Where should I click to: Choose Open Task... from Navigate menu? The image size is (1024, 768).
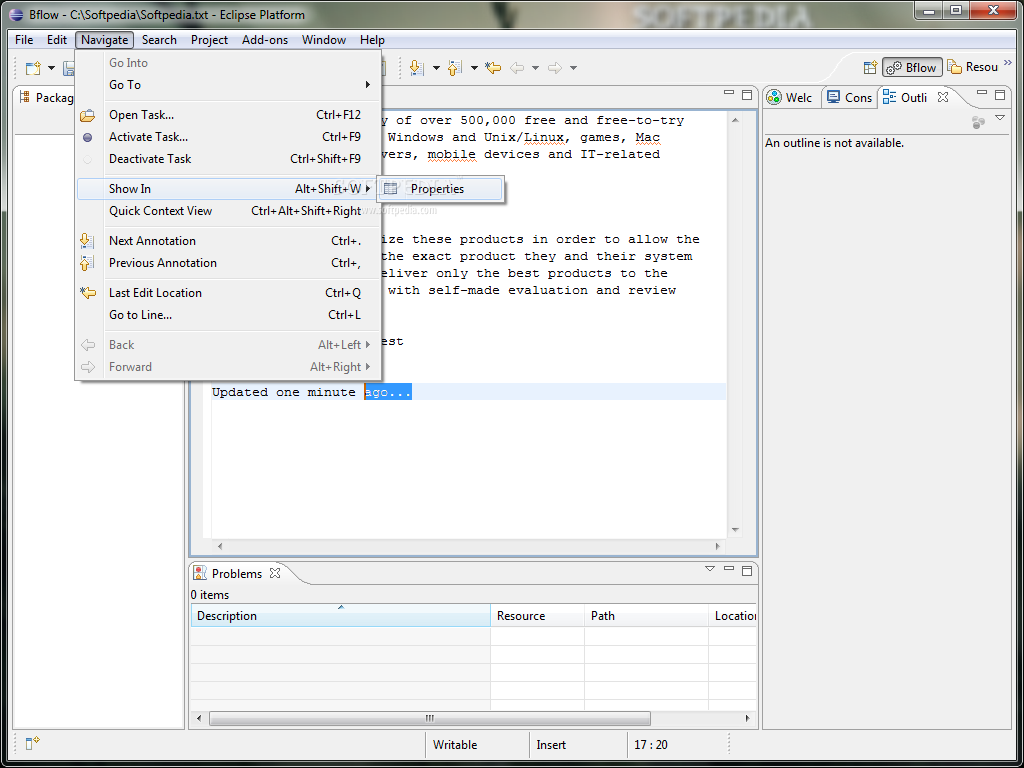tap(228, 115)
